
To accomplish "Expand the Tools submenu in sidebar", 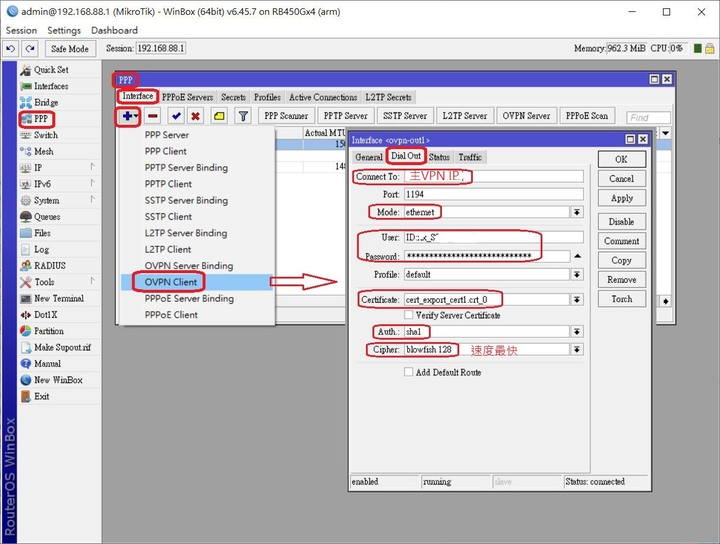I will 59,282.
